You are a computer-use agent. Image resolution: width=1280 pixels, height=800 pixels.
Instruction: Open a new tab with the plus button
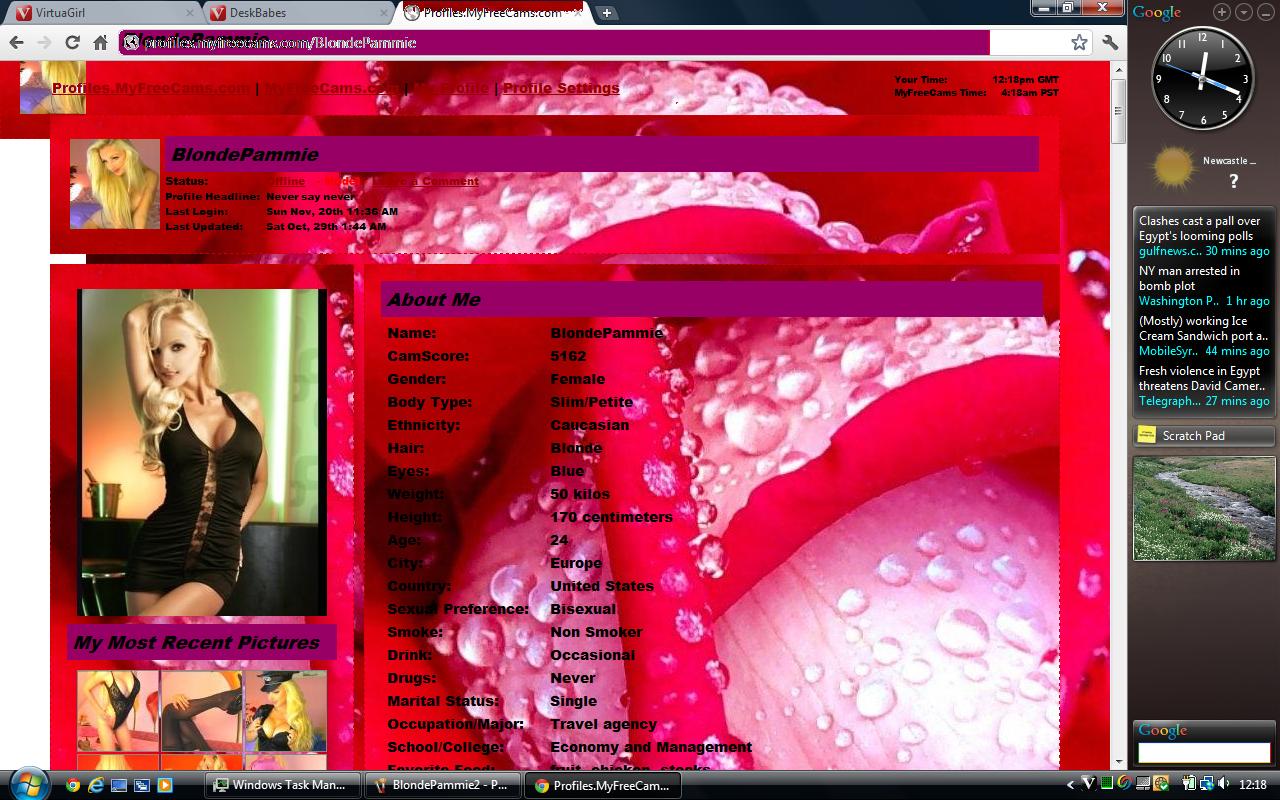(606, 13)
